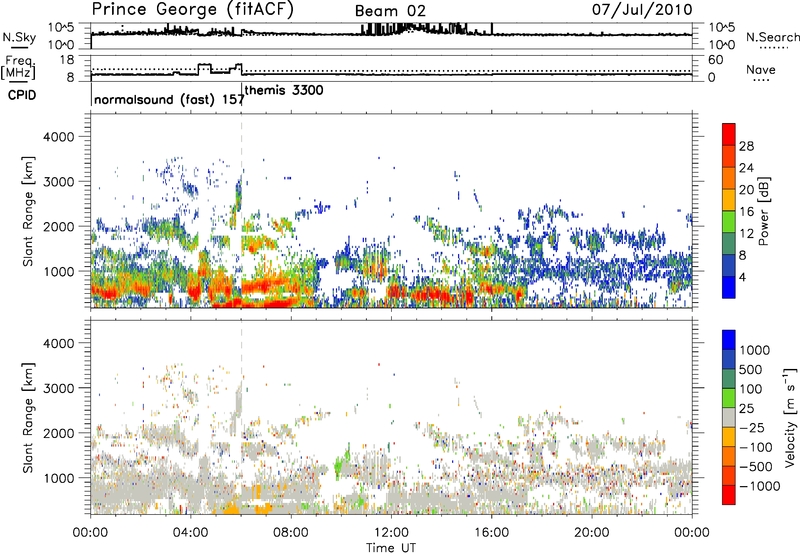The height and width of the screenshot is (554, 800).
Task: Select the 'CPID' row label
Action: (x=22, y=95)
